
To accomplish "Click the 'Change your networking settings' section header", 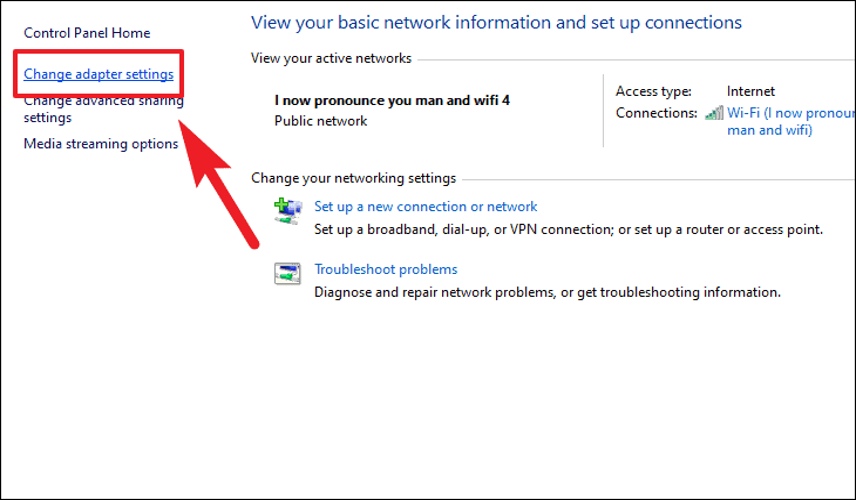I will [354, 178].
